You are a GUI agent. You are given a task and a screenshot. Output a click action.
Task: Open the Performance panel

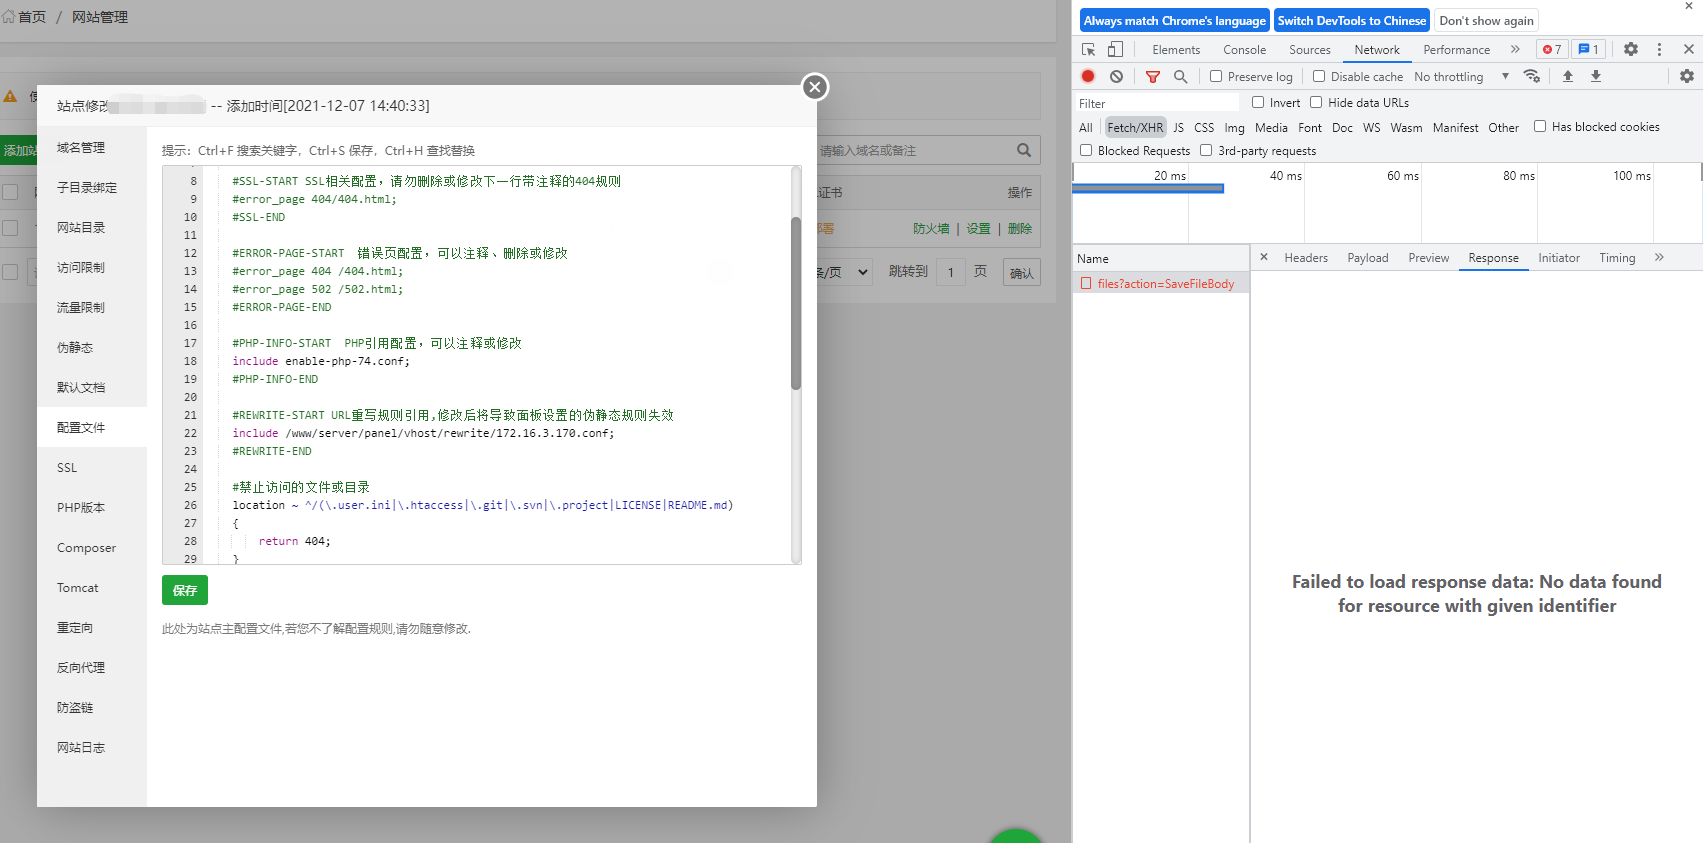click(1456, 49)
